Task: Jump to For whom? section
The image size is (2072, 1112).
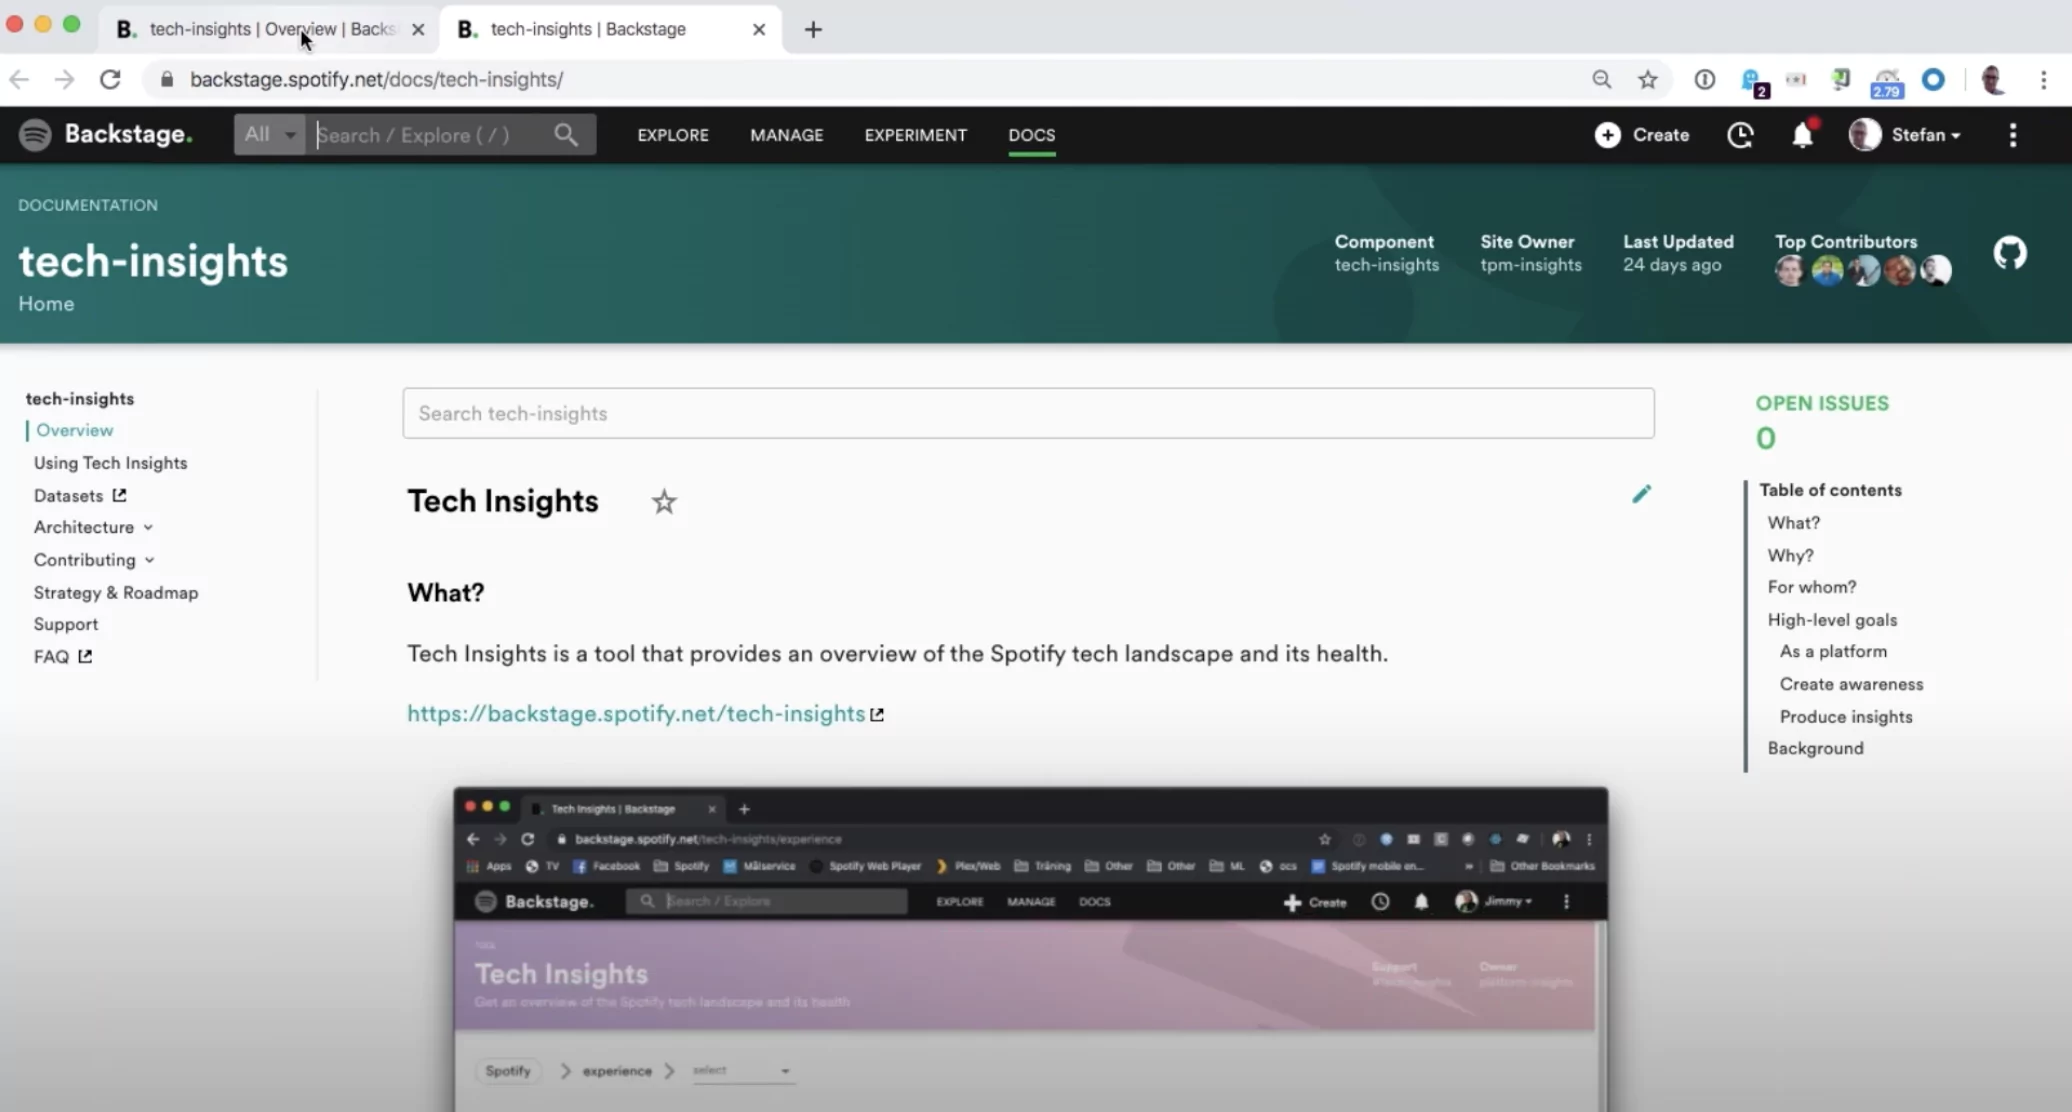Action: click(x=1811, y=587)
